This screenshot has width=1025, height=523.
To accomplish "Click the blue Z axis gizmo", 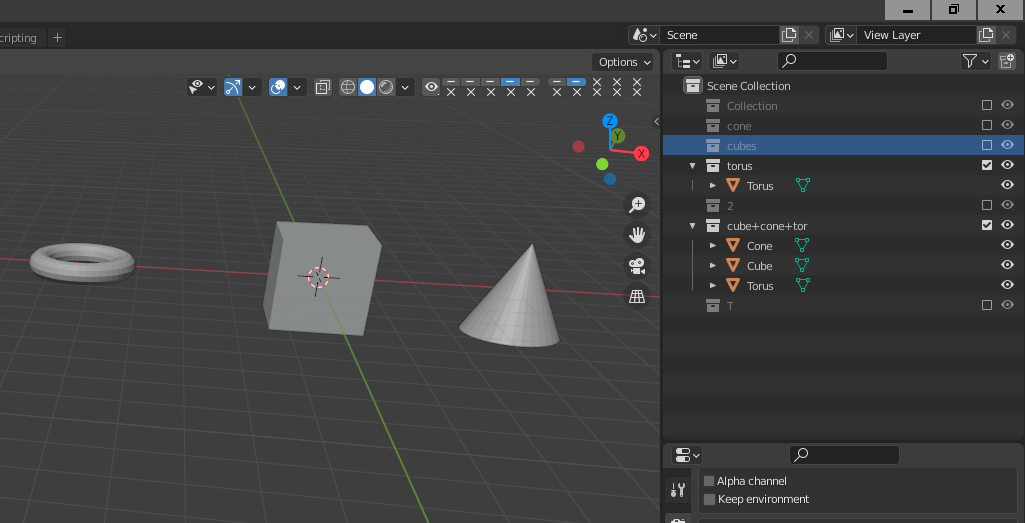I will pyautogui.click(x=610, y=121).
